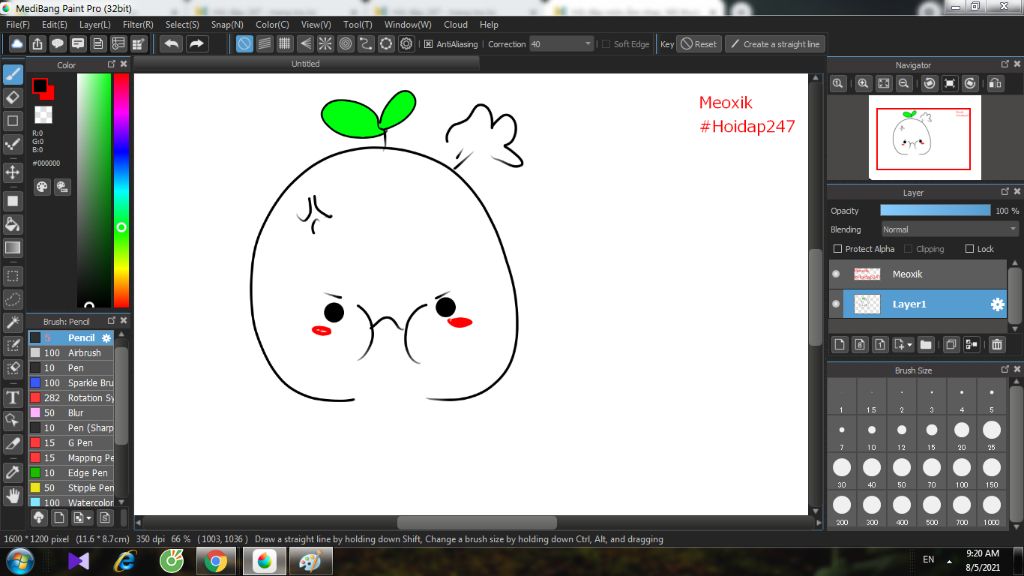Undo the last action
This screenshot has width=1024, height=576.
pos(171,44)
